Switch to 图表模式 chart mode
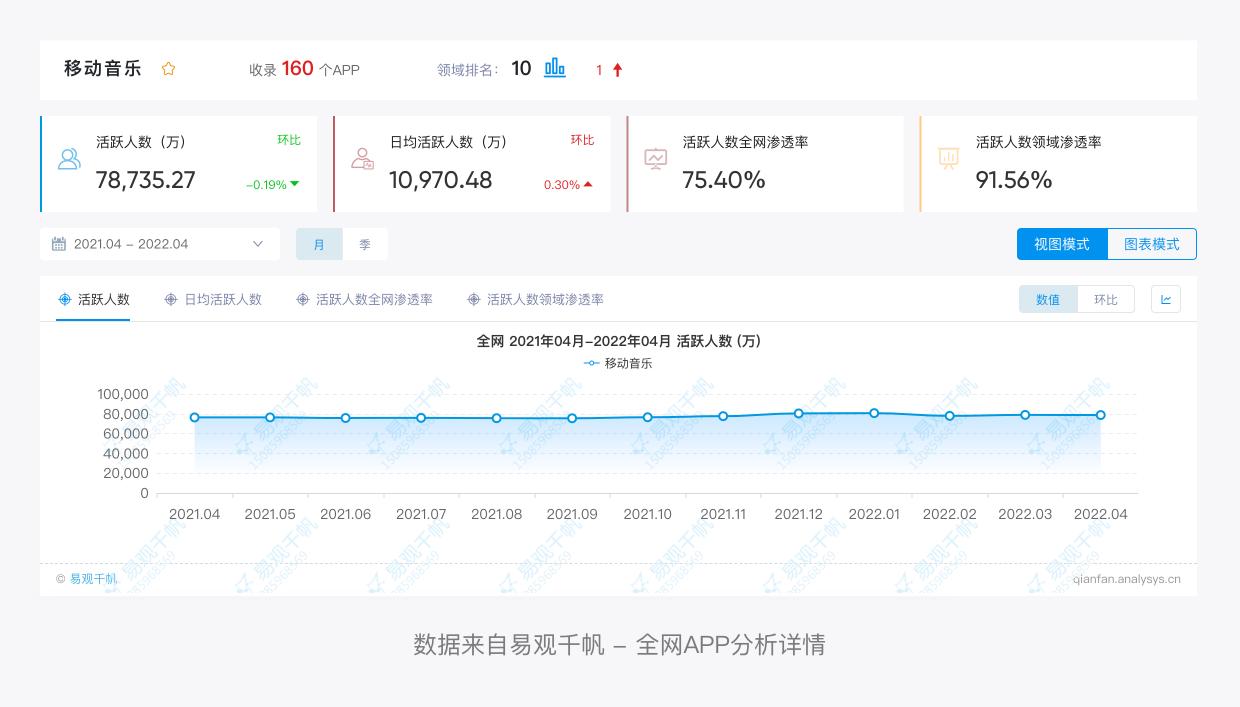Image resolution: width=1240 pixels, height=707 pixels. coord(1152,244)
